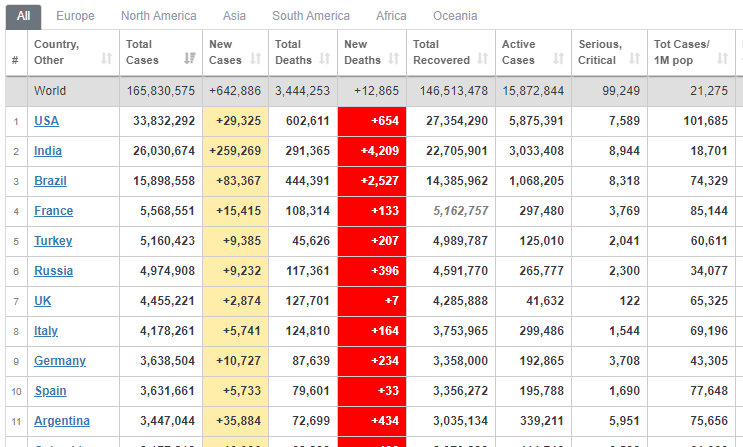Click World total cases 165,830,575

pos(161,91)
